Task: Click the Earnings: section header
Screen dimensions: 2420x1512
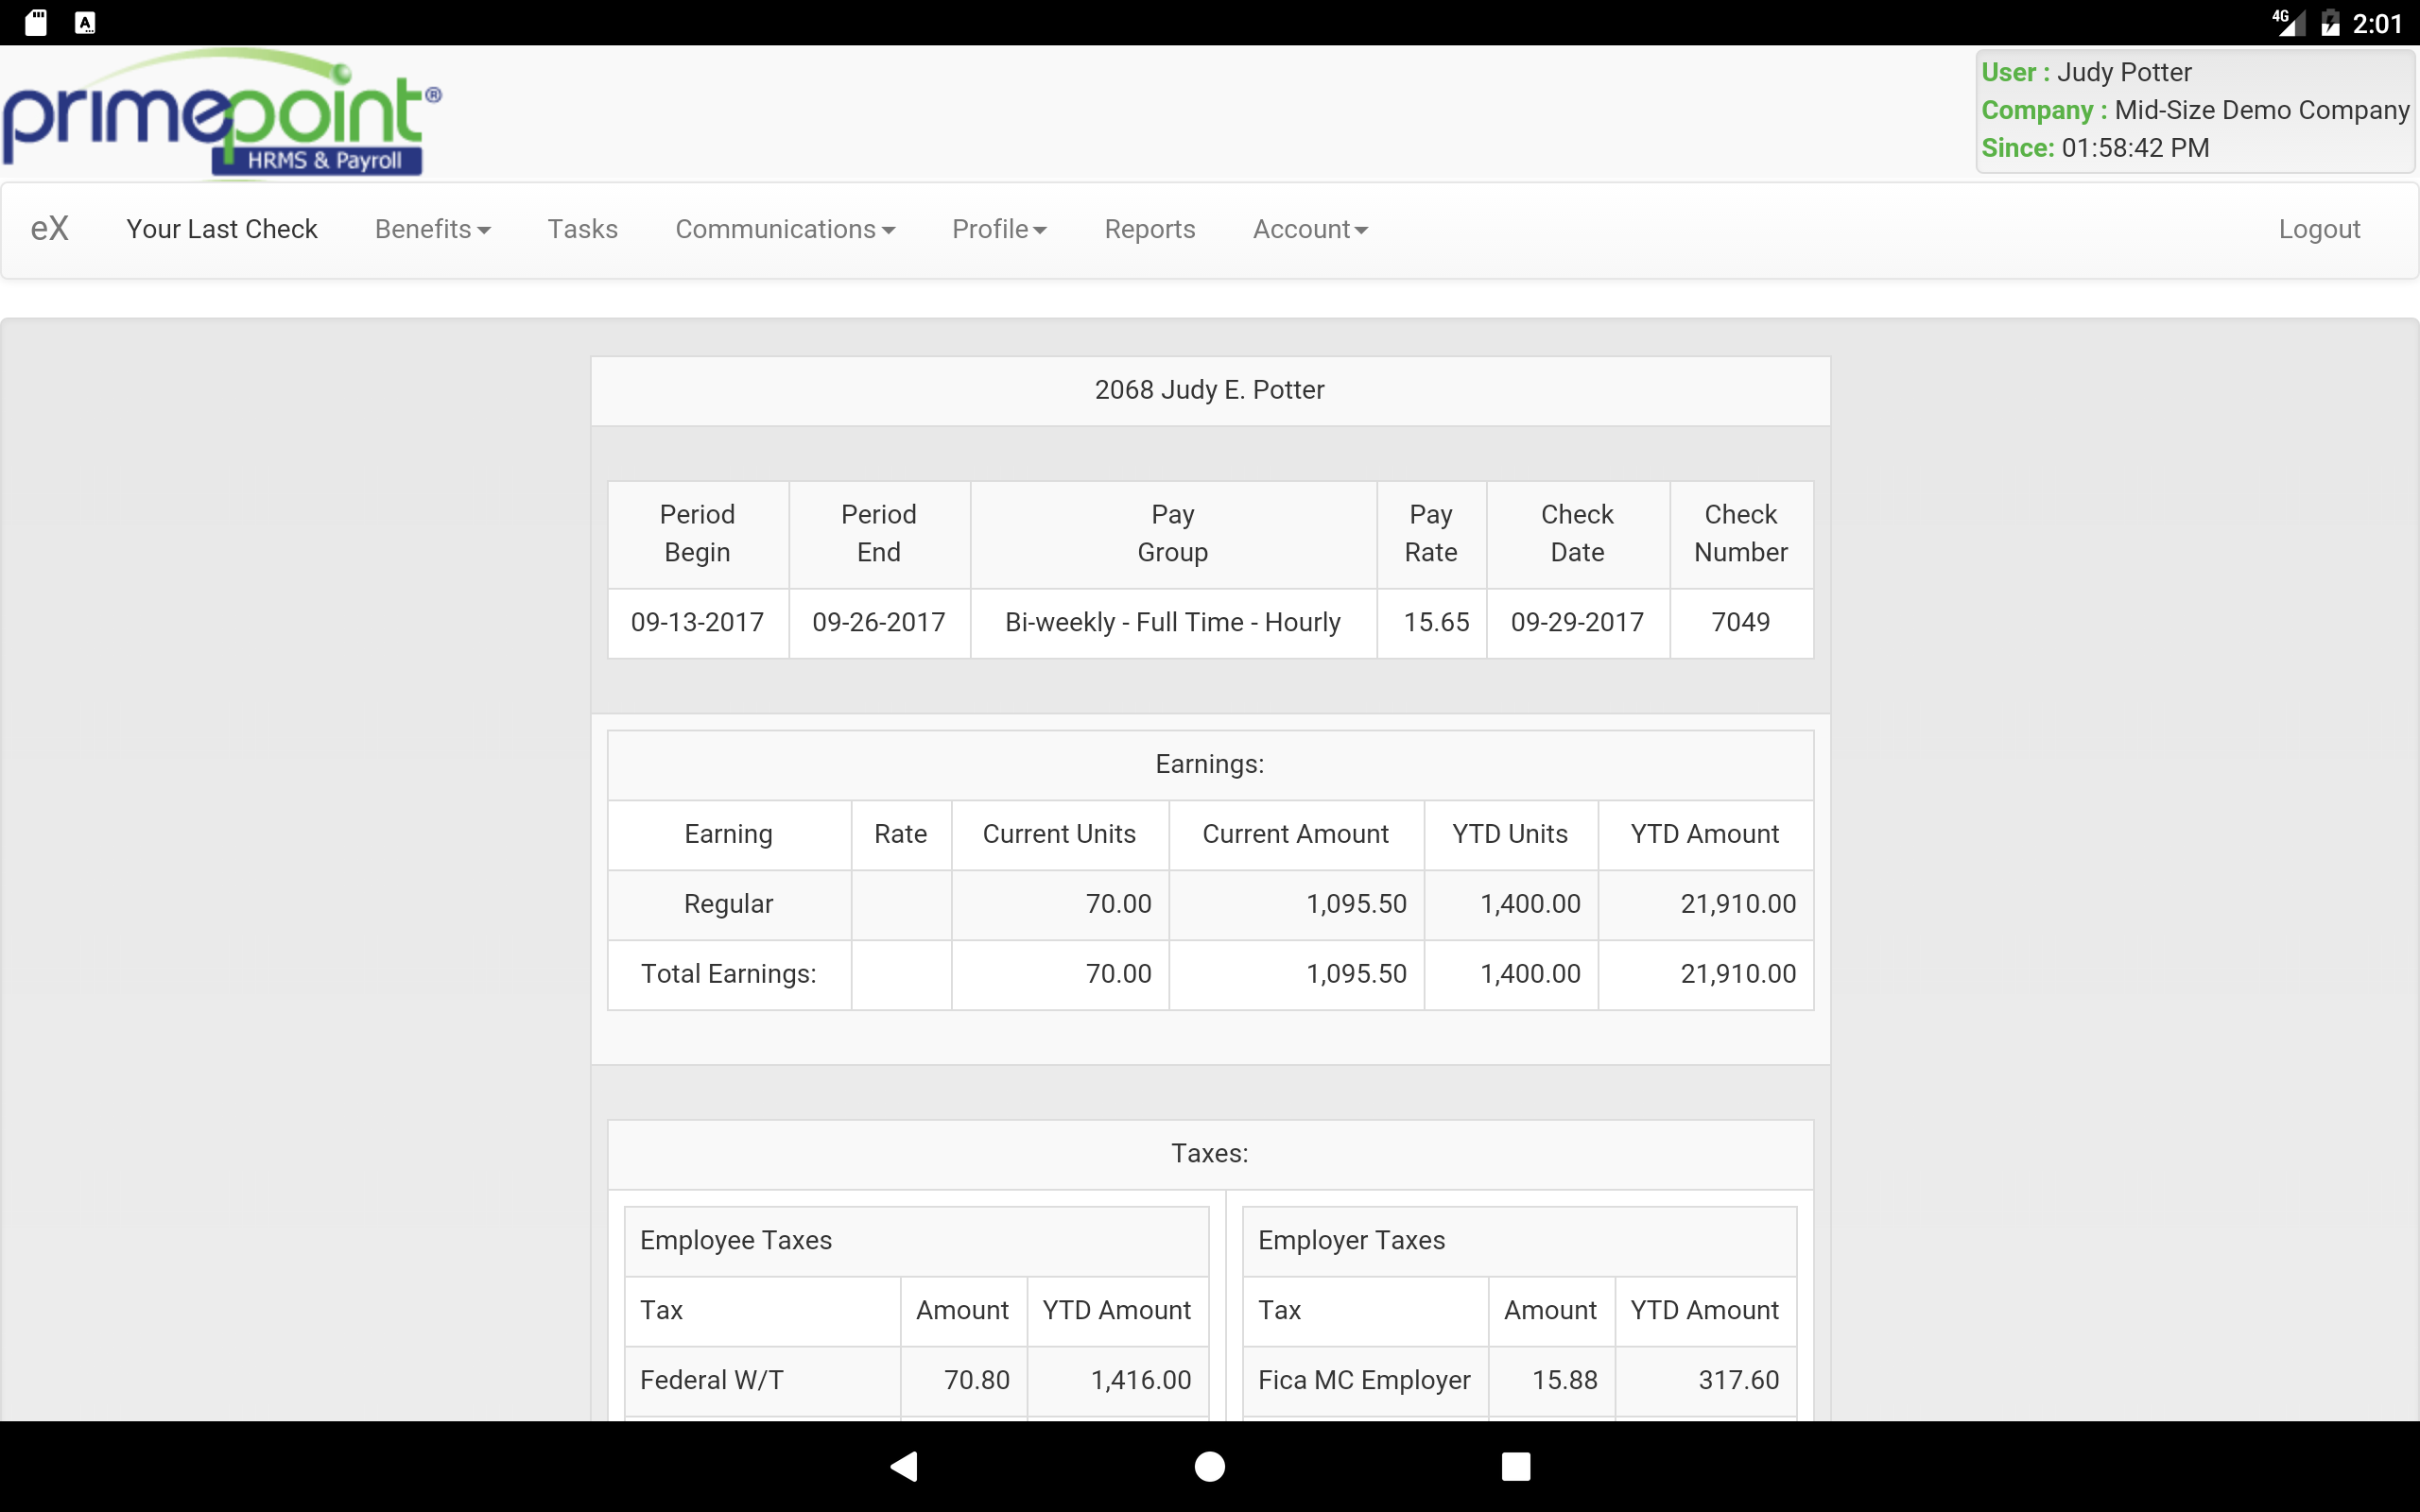Action: [x=1210, y=764]
